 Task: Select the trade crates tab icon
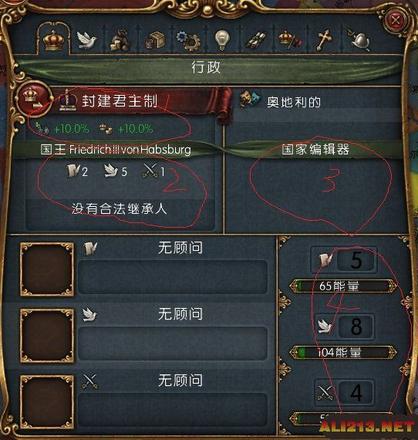pyautogui.click(x=155, y=40)
